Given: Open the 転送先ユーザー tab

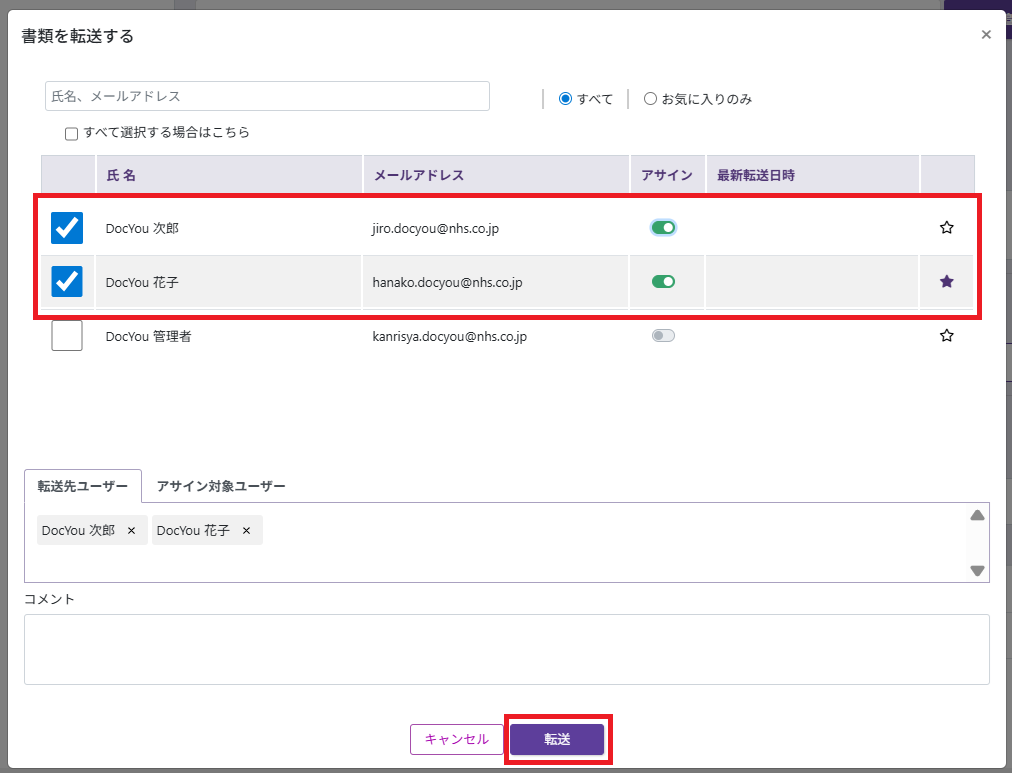Looking at the screenshot, I should tap(83, 486).
